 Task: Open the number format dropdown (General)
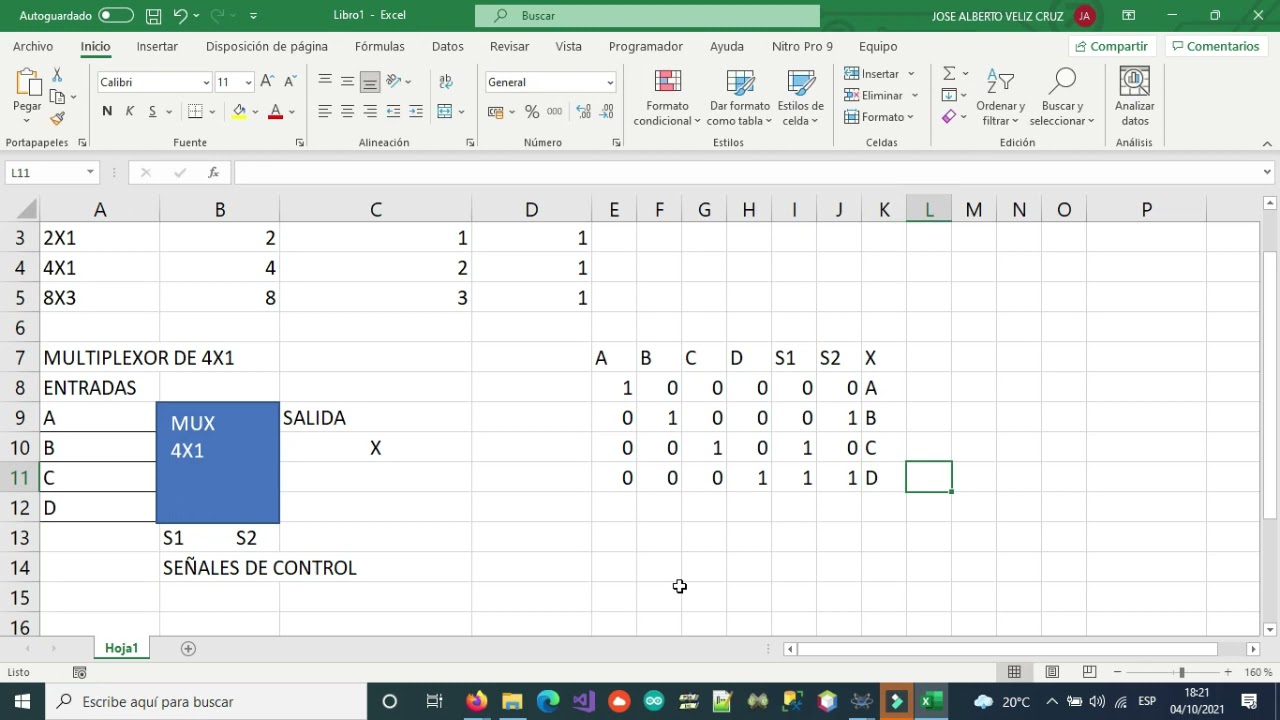610,82
